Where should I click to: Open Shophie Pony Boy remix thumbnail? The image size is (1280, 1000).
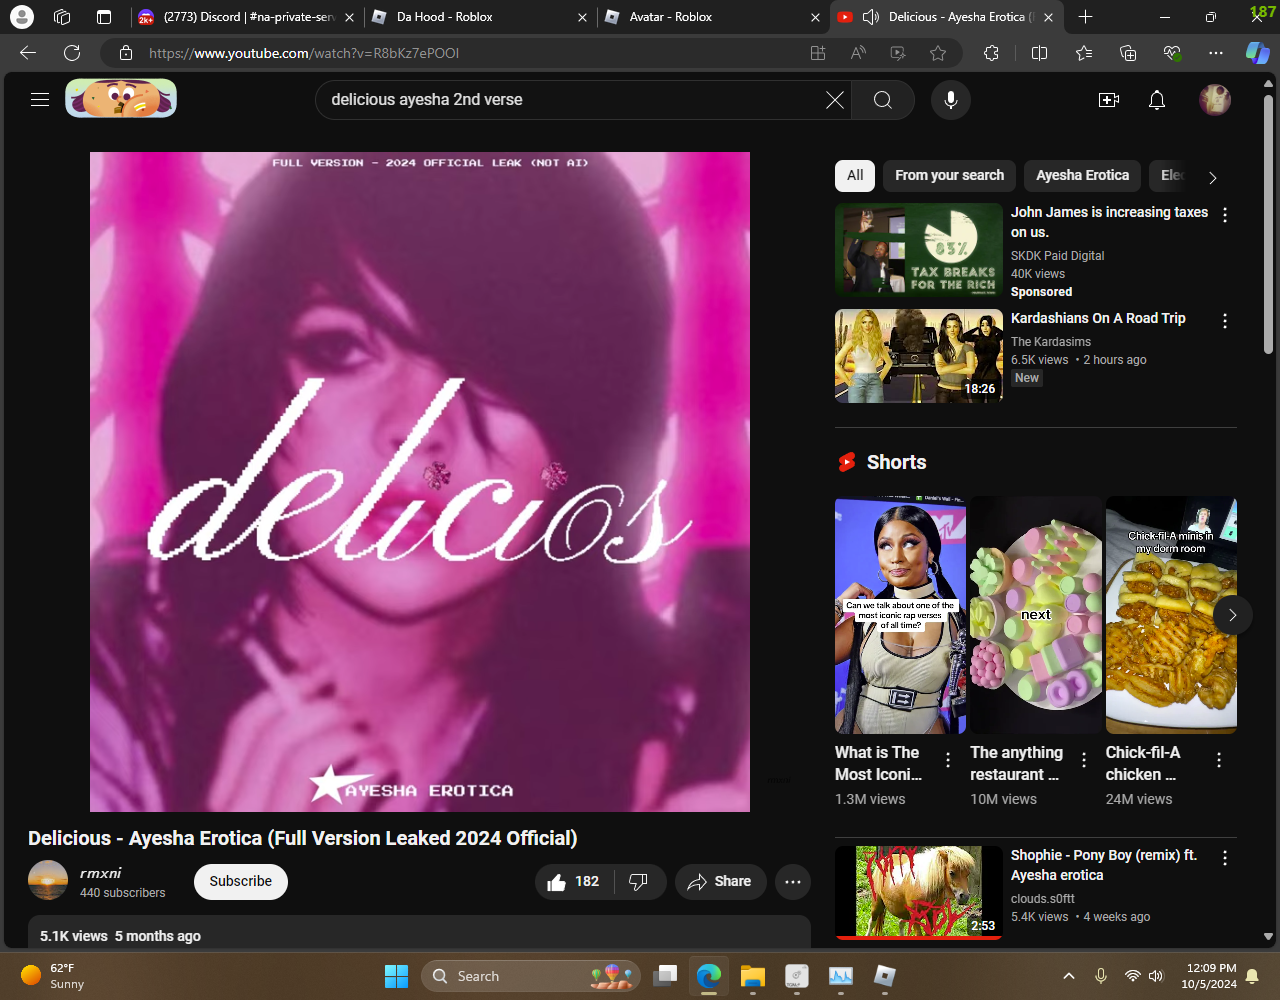(919, 892)
